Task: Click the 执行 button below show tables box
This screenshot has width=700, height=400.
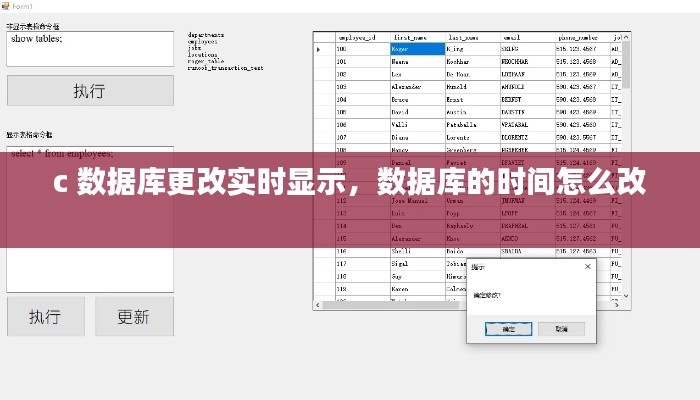Action: [x=89, y=91]
